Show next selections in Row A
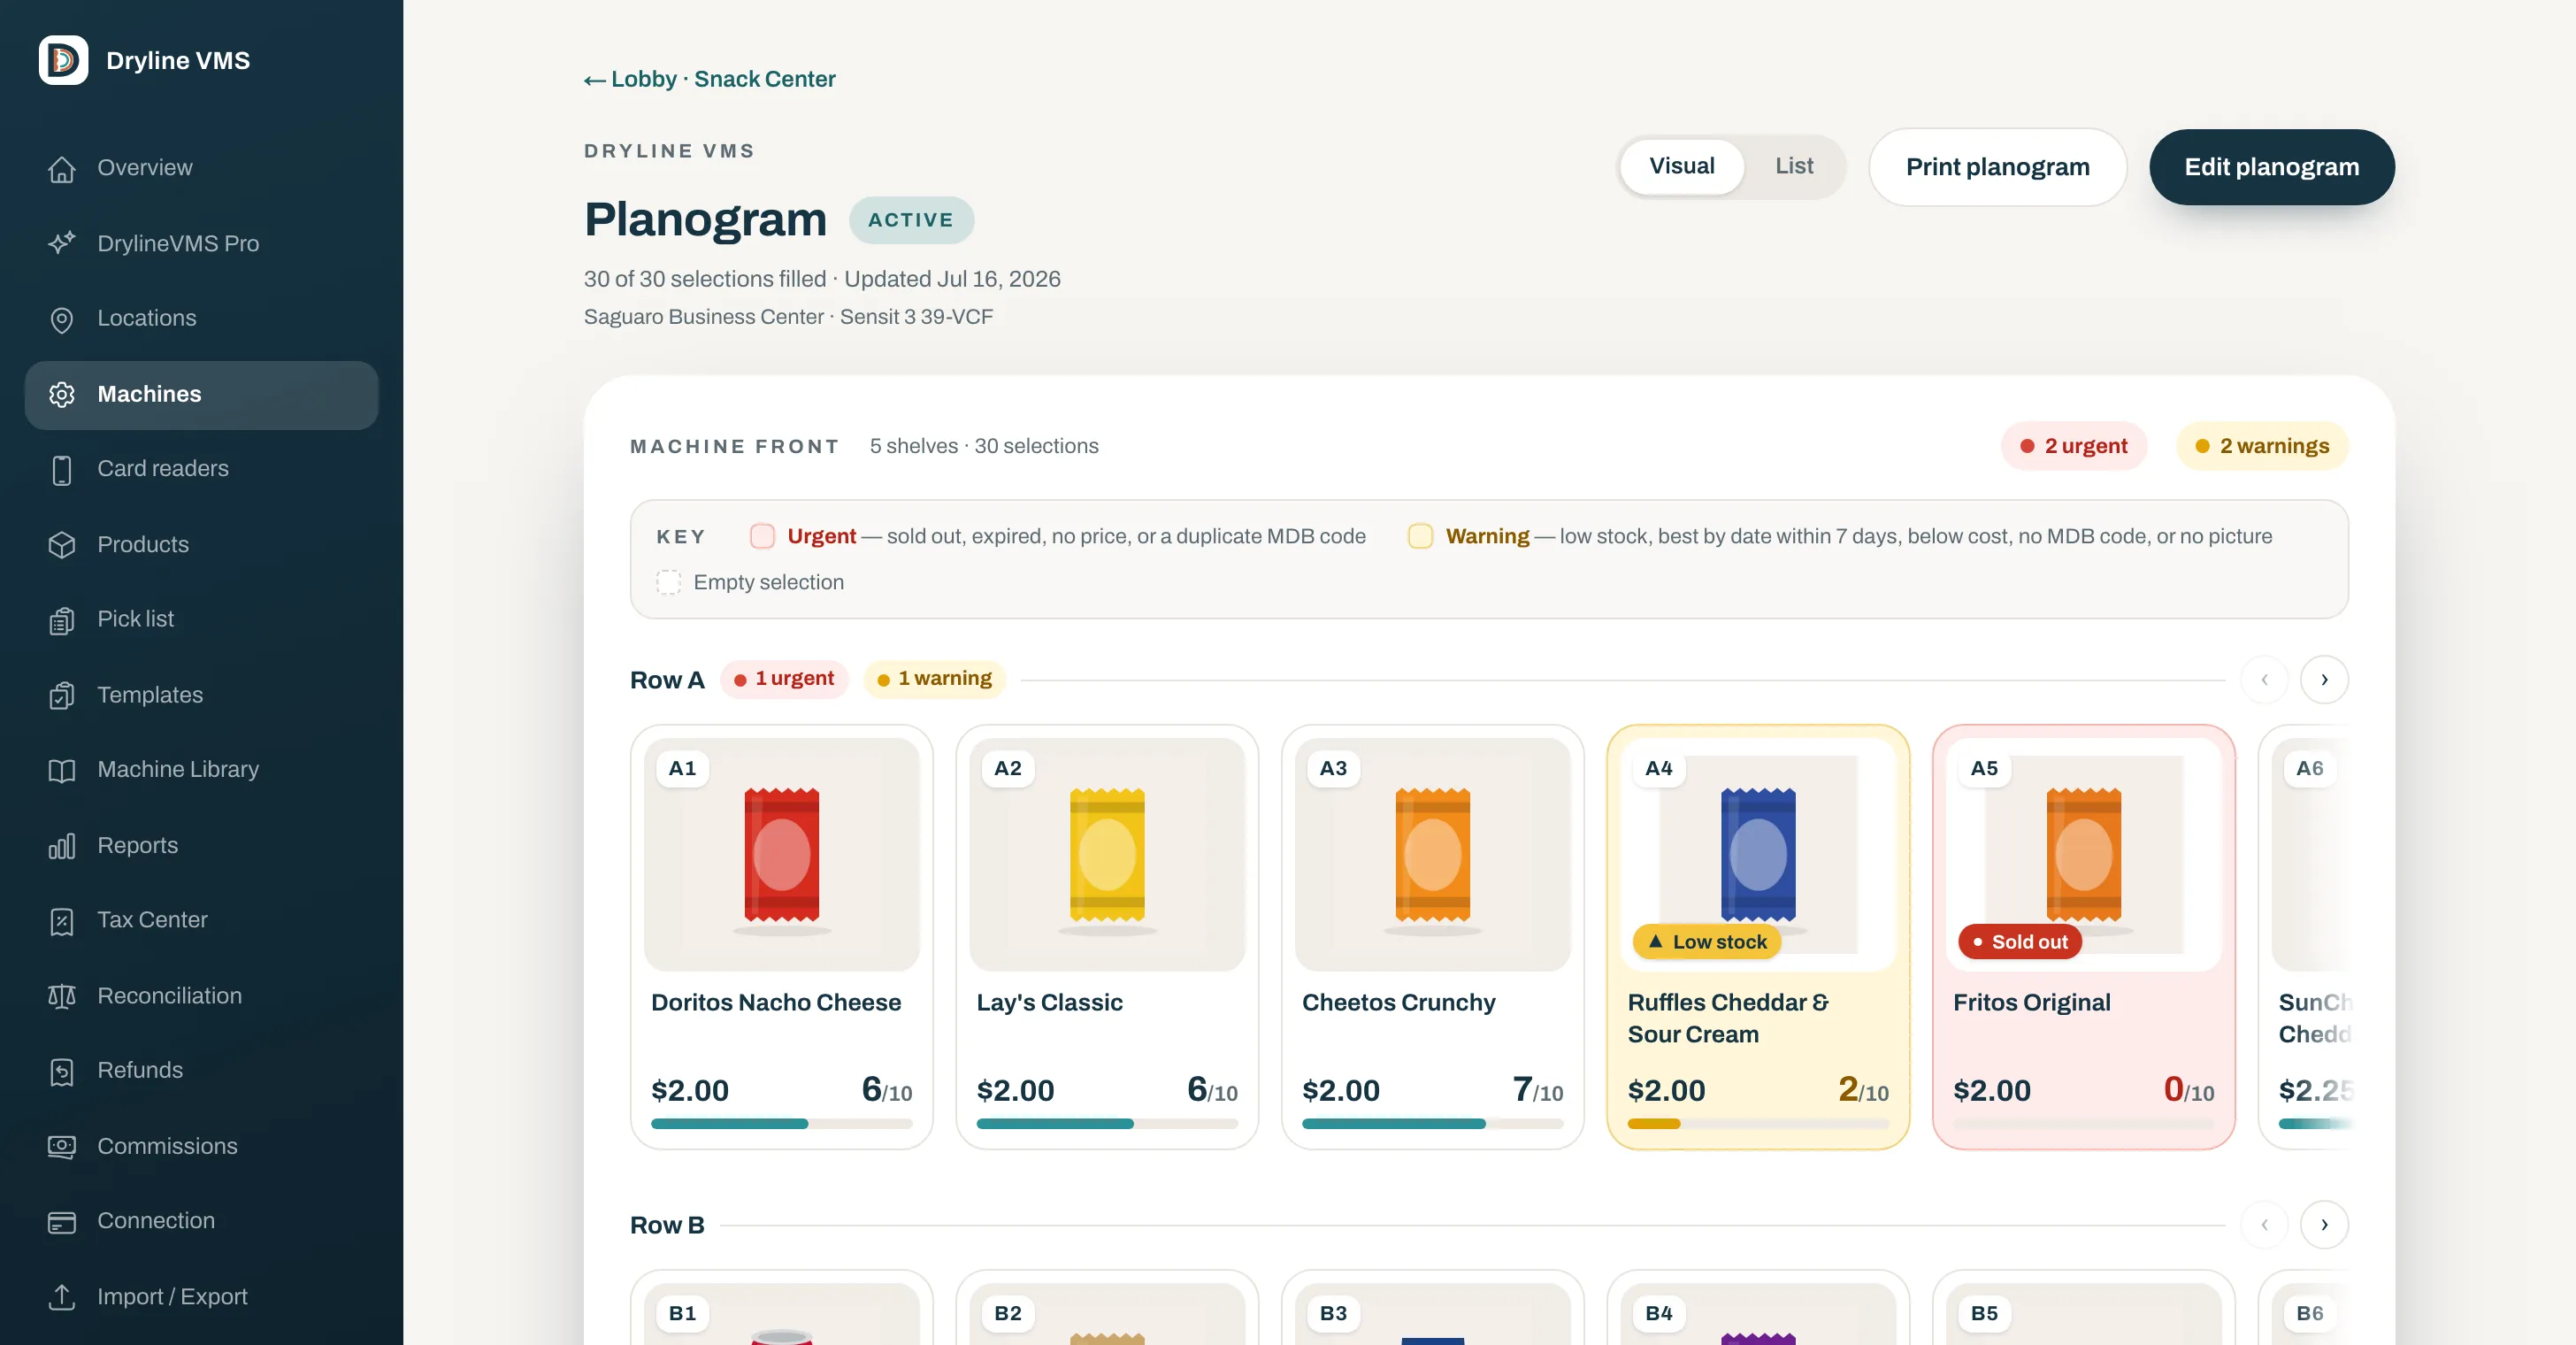The image size is (2576, 1345). pos(2323,680)
